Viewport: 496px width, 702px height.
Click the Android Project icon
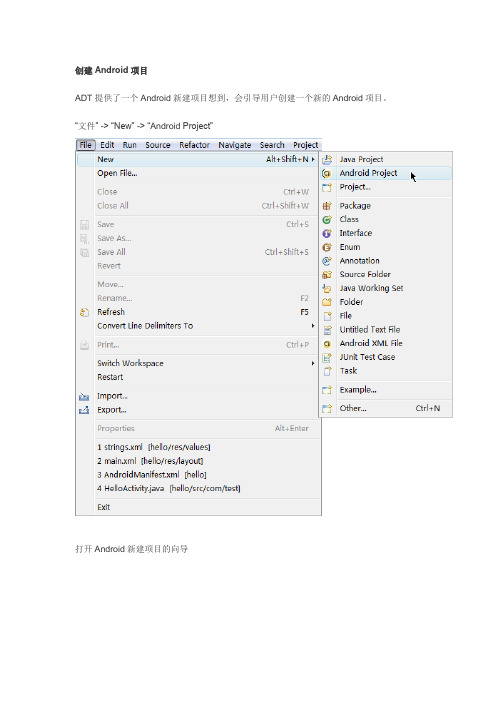(327, 173)
